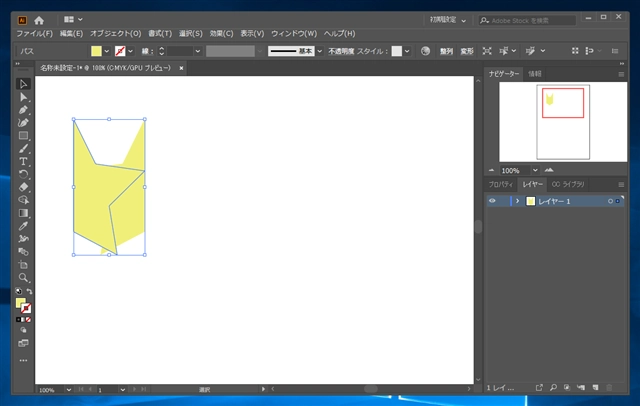
Task: Toggle visibility eye of レイヤー 1
Action: click(492, 201)
